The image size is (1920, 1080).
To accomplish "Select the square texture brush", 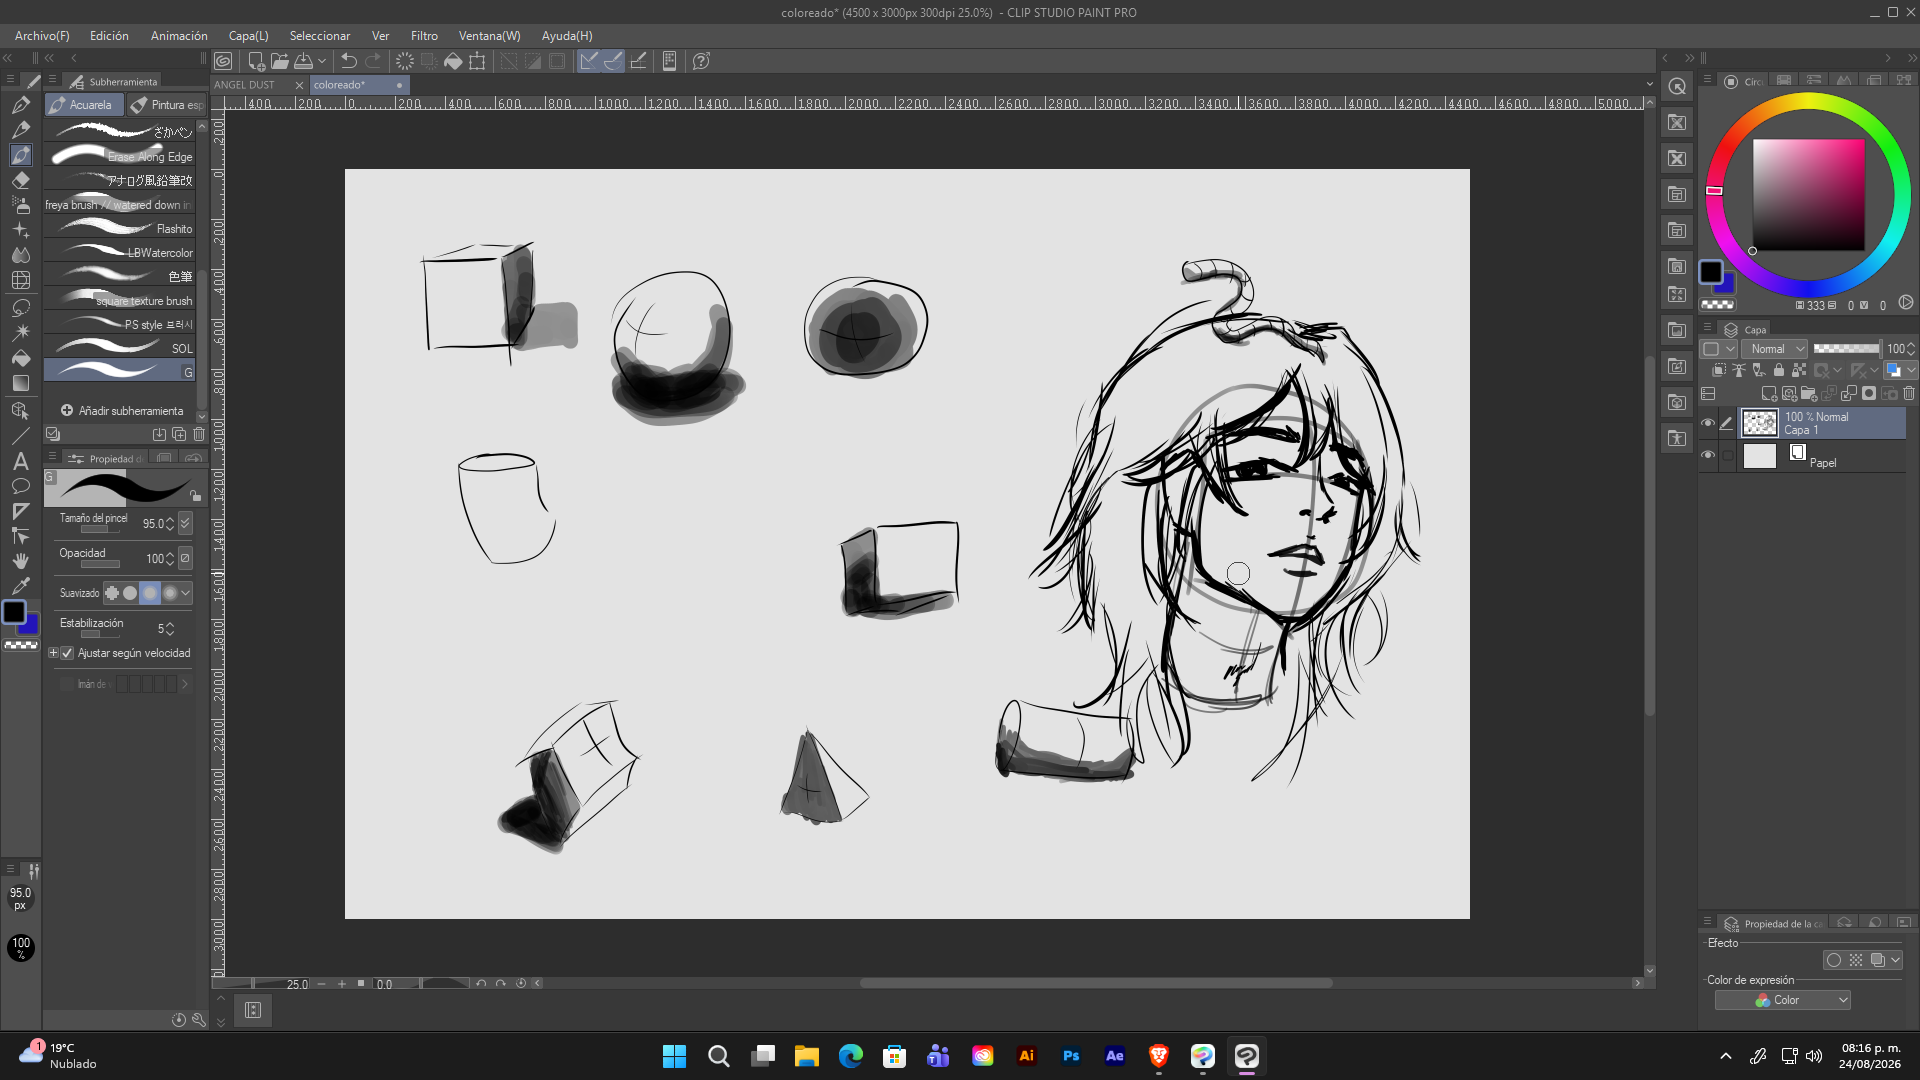I will 120,300.
